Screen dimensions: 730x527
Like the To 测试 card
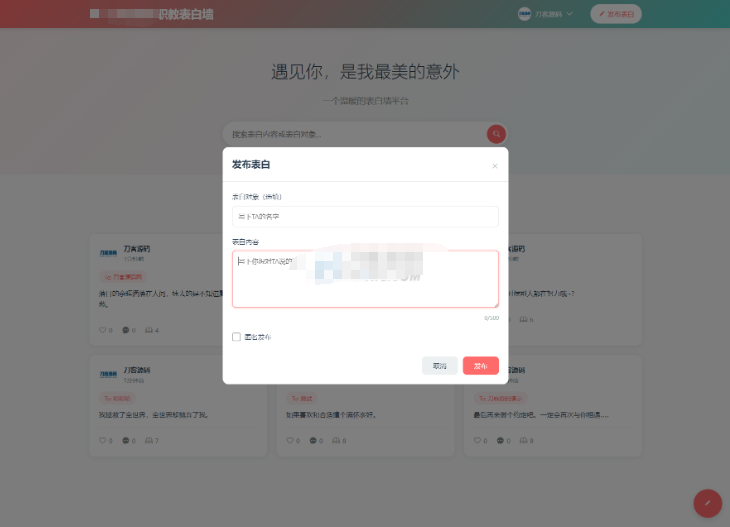point(290,440)
